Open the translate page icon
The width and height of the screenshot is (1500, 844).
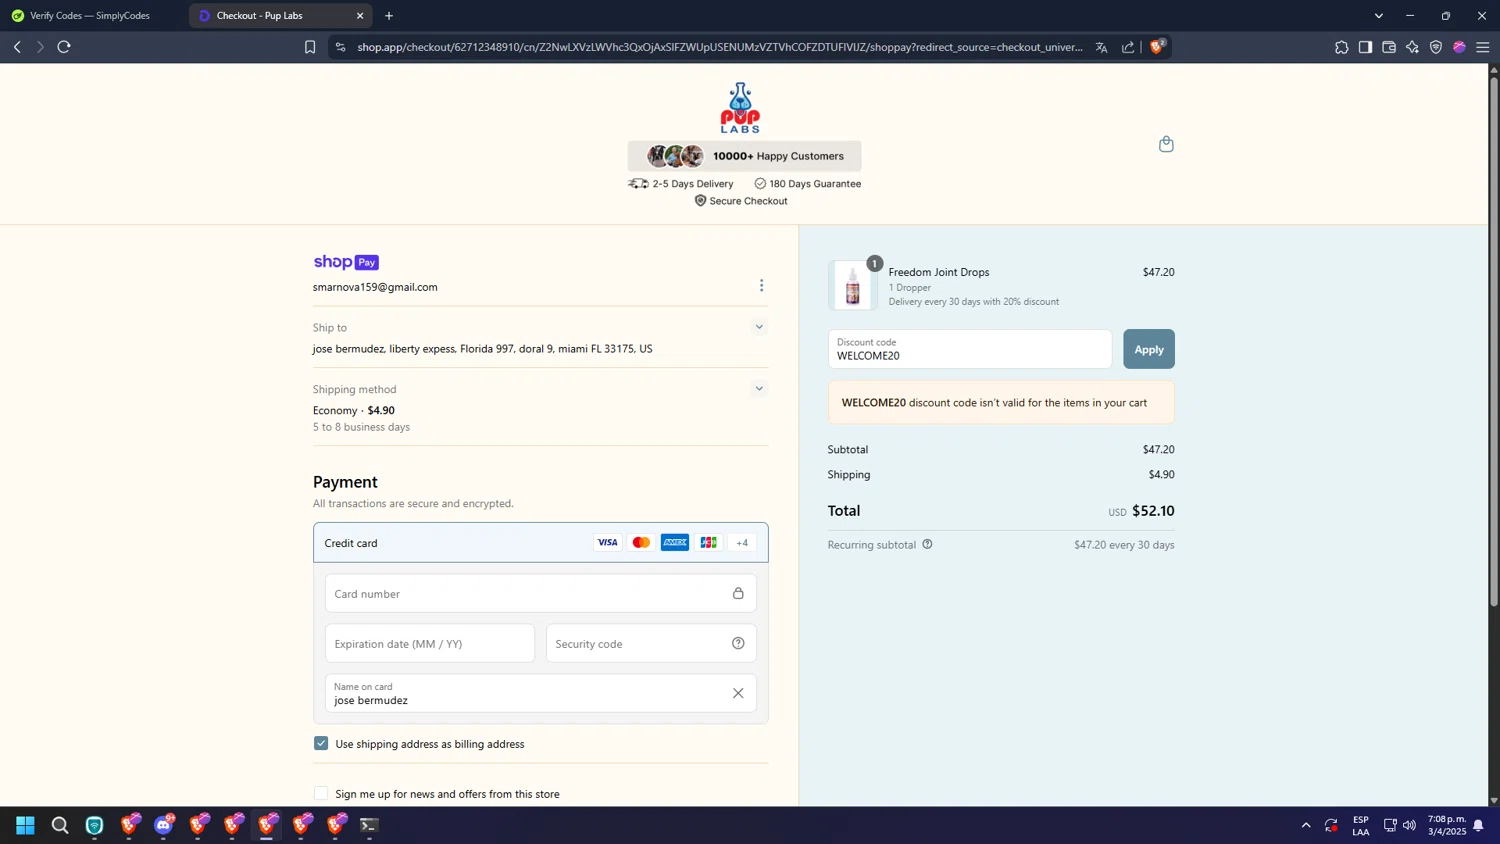pyautogui.click(x=1101, y=47)
